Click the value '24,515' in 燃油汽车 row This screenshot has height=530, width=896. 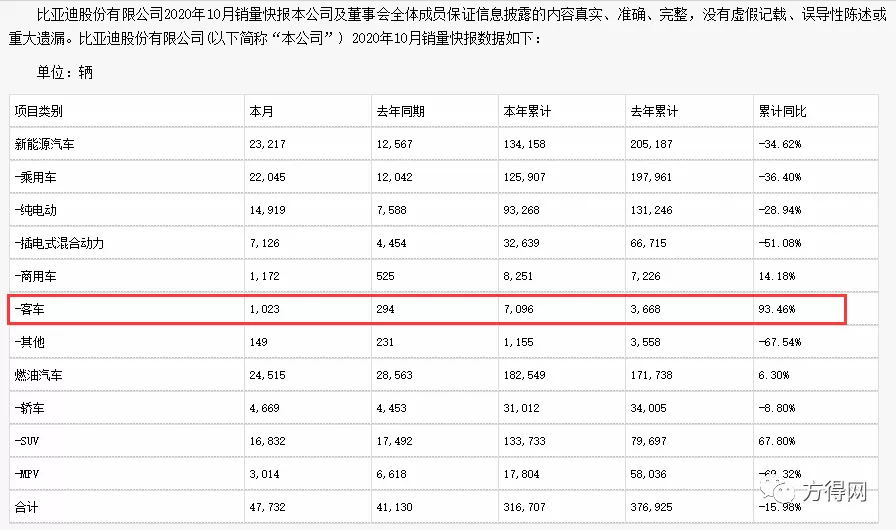pos(267,375)
